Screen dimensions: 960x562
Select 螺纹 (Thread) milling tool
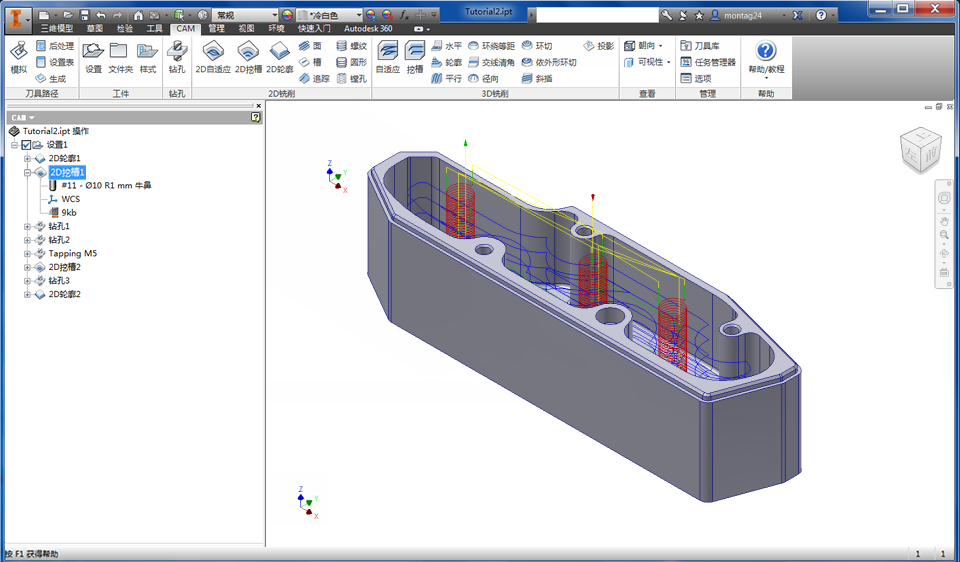[x=352, y=46]
